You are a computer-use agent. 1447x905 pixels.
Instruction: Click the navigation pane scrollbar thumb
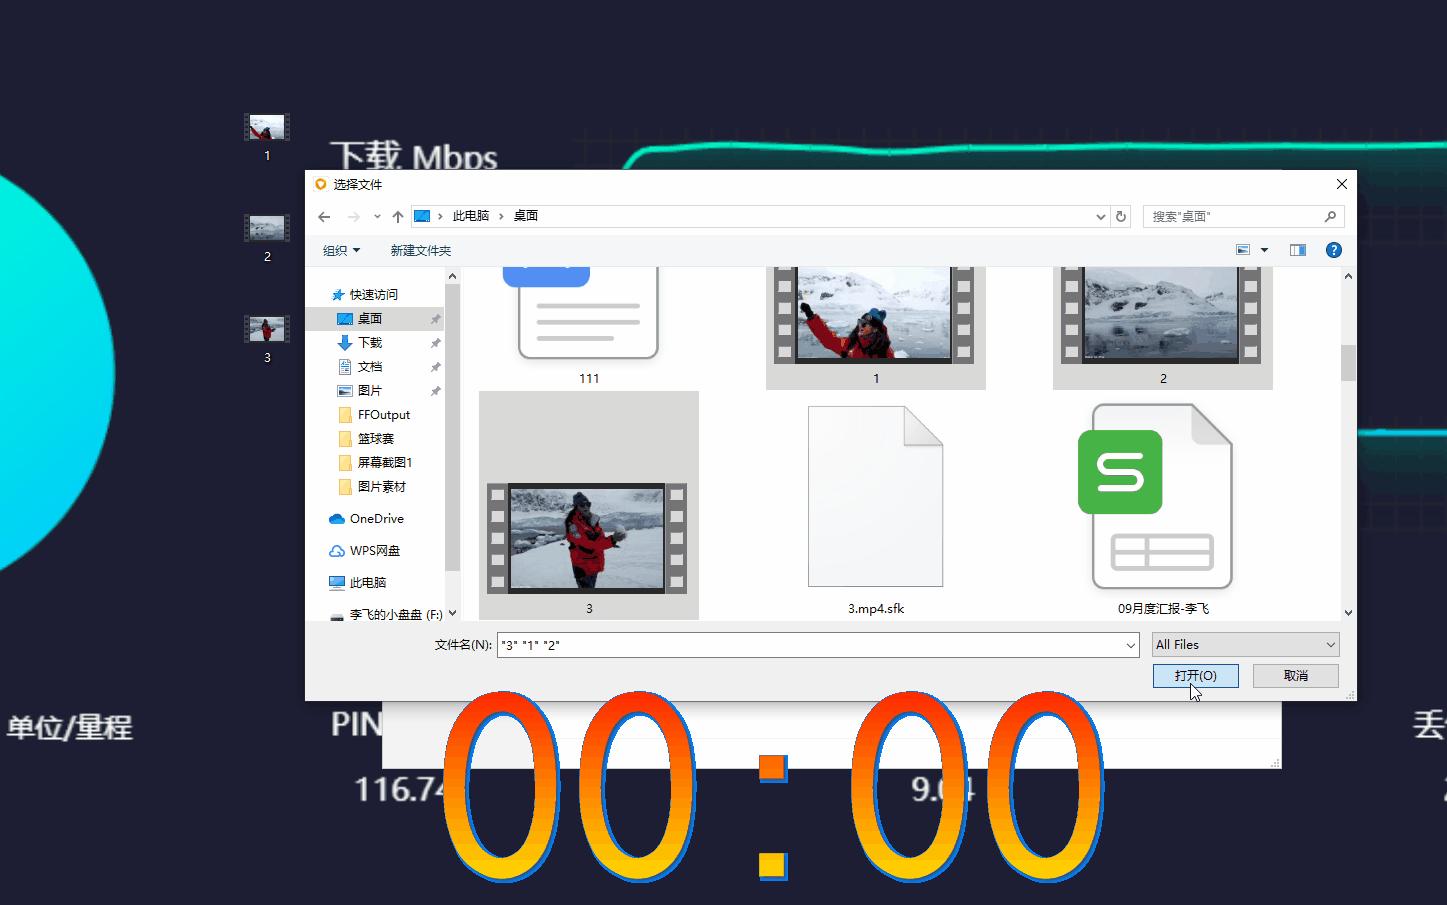click(x=452, y=428)
